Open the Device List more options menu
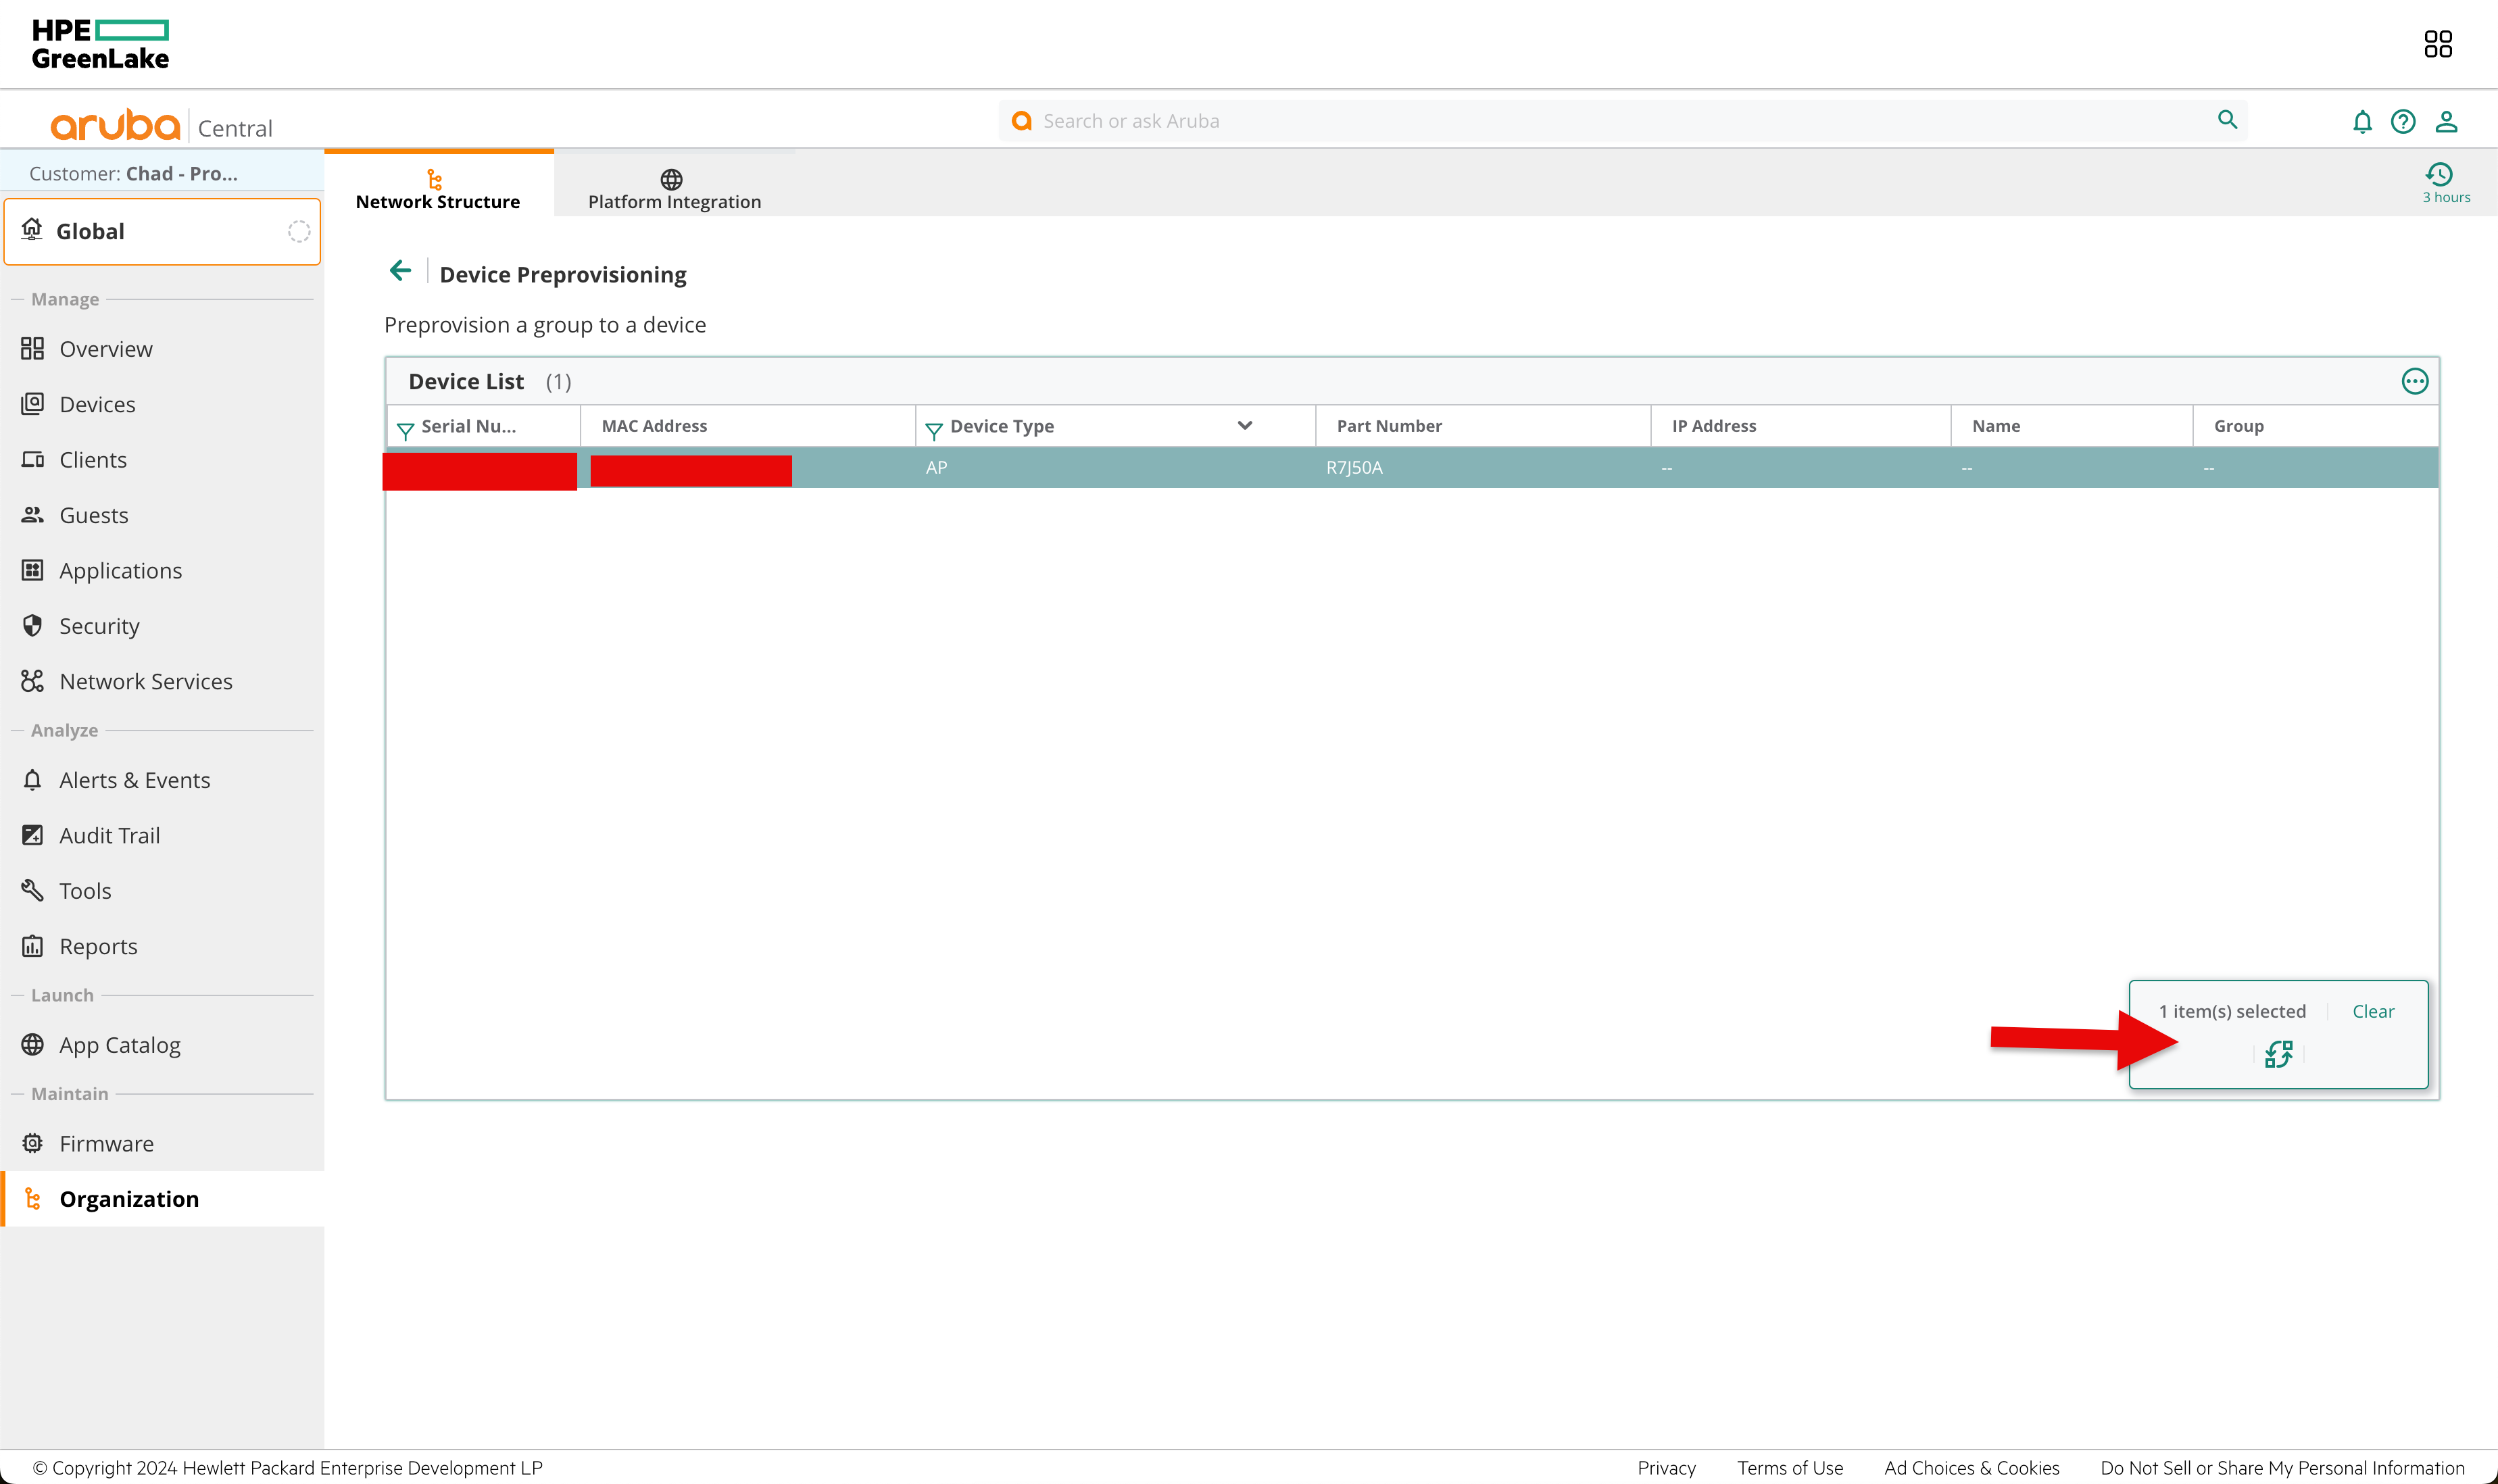This screenshot has width=2498, height=1484. point(2414,381)
